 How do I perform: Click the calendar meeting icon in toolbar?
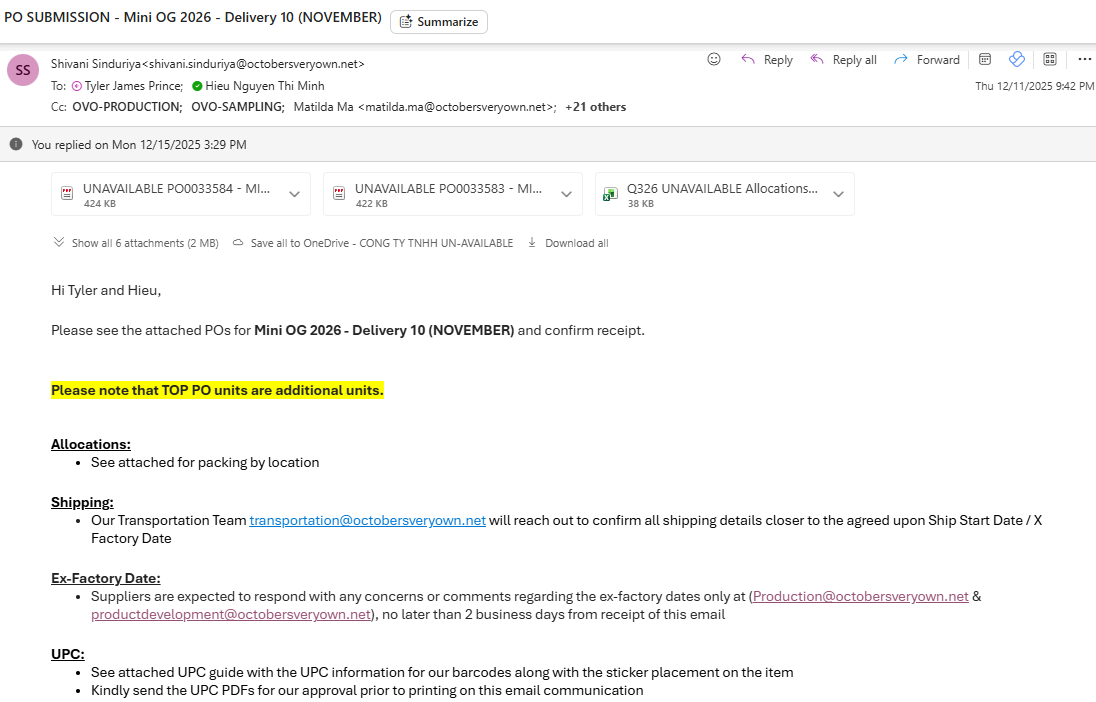[985, 59]
